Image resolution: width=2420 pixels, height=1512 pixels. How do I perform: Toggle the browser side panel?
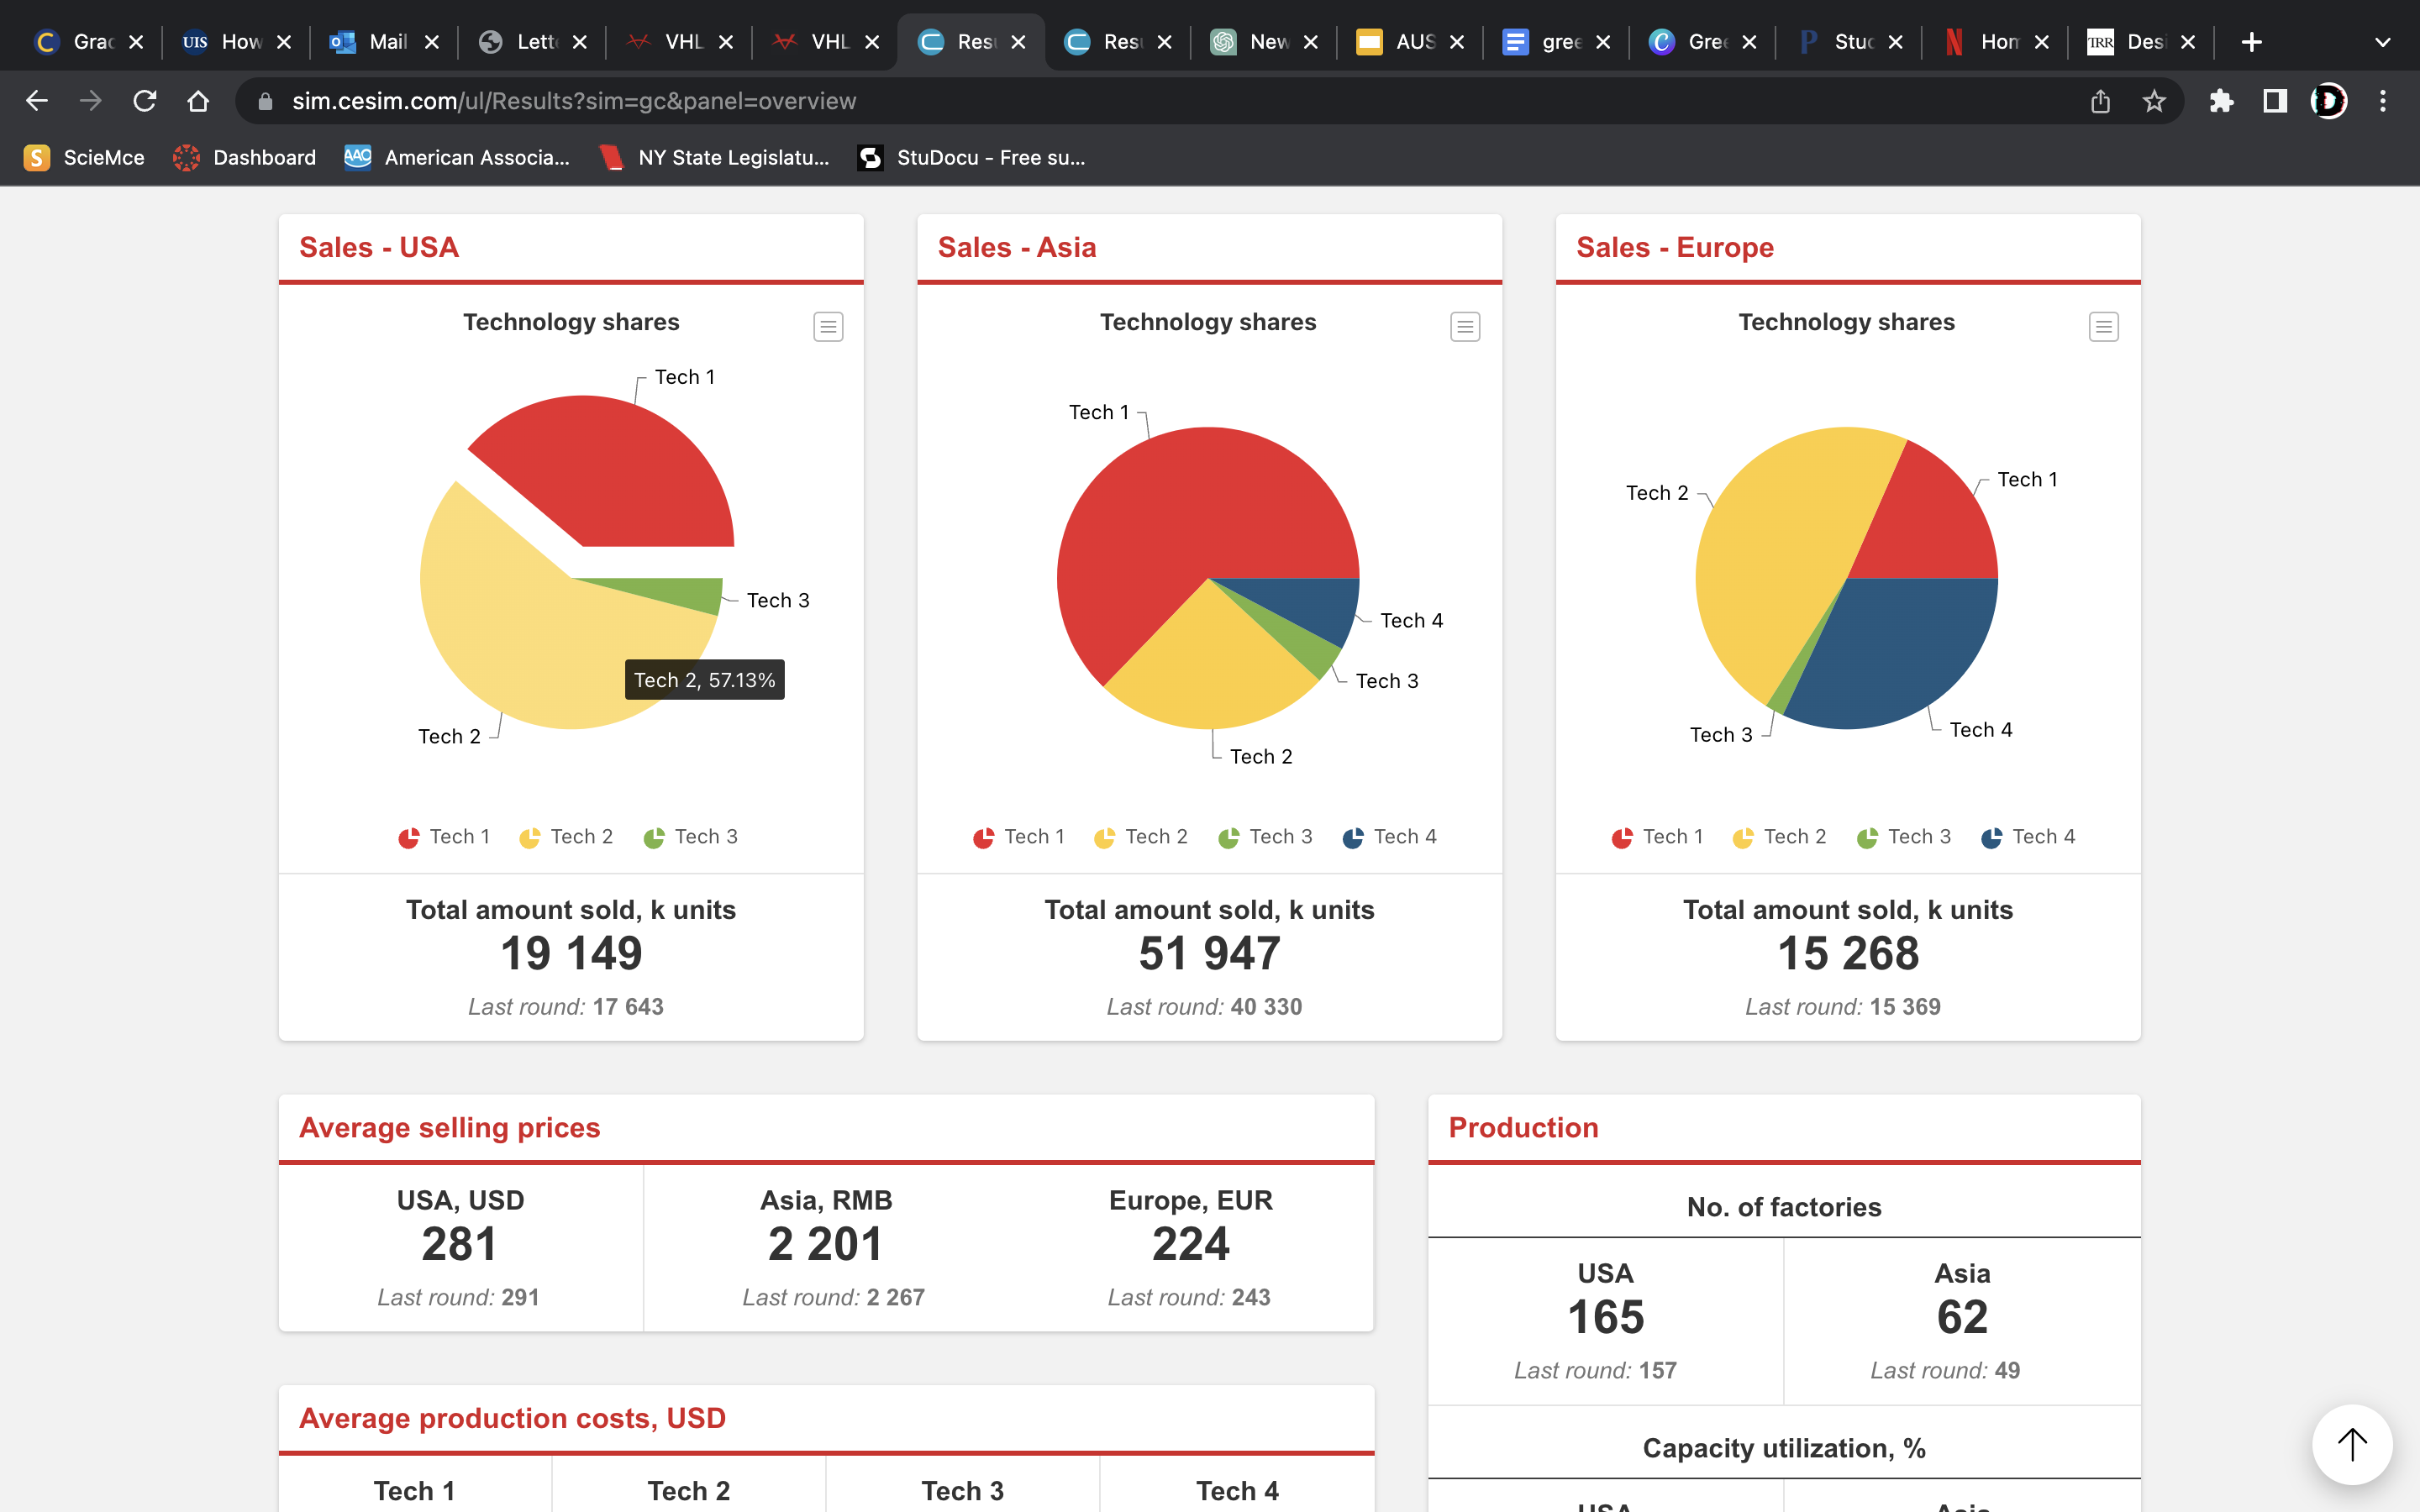coord(2275,101)
